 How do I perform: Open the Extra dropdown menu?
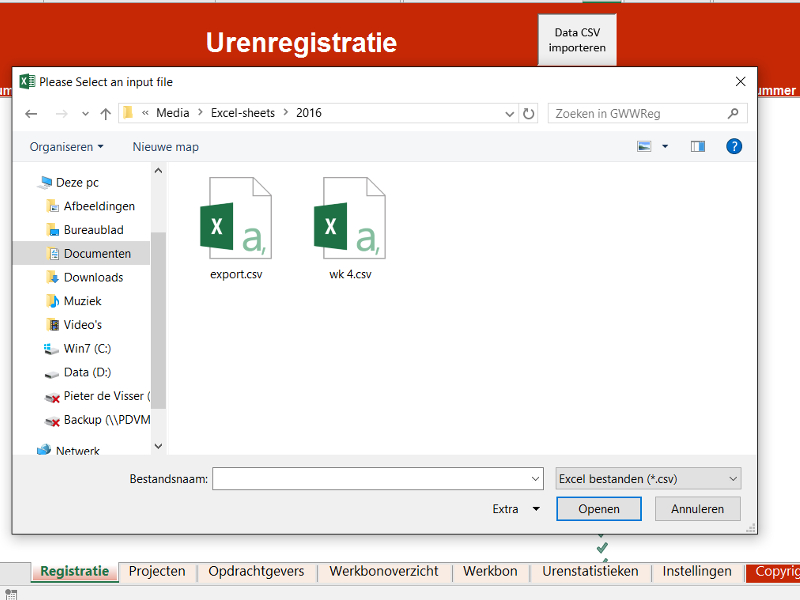(x=516, y=509)
